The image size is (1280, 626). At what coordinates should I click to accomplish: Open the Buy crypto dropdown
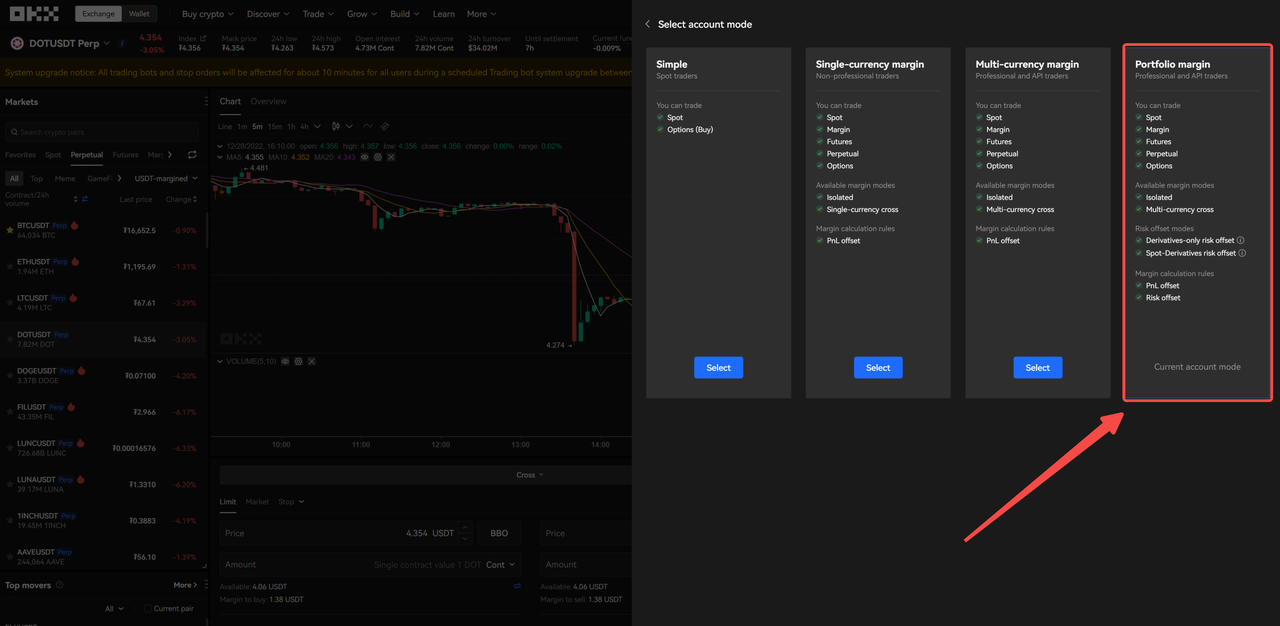pyautogui.click(x=208, y=14)
